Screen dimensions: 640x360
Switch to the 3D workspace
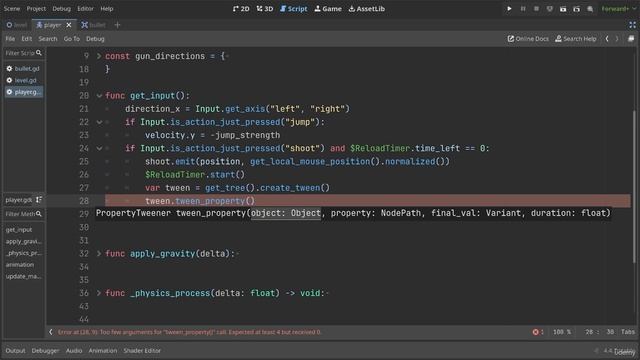pyautogui.click(x=265, y=9)
